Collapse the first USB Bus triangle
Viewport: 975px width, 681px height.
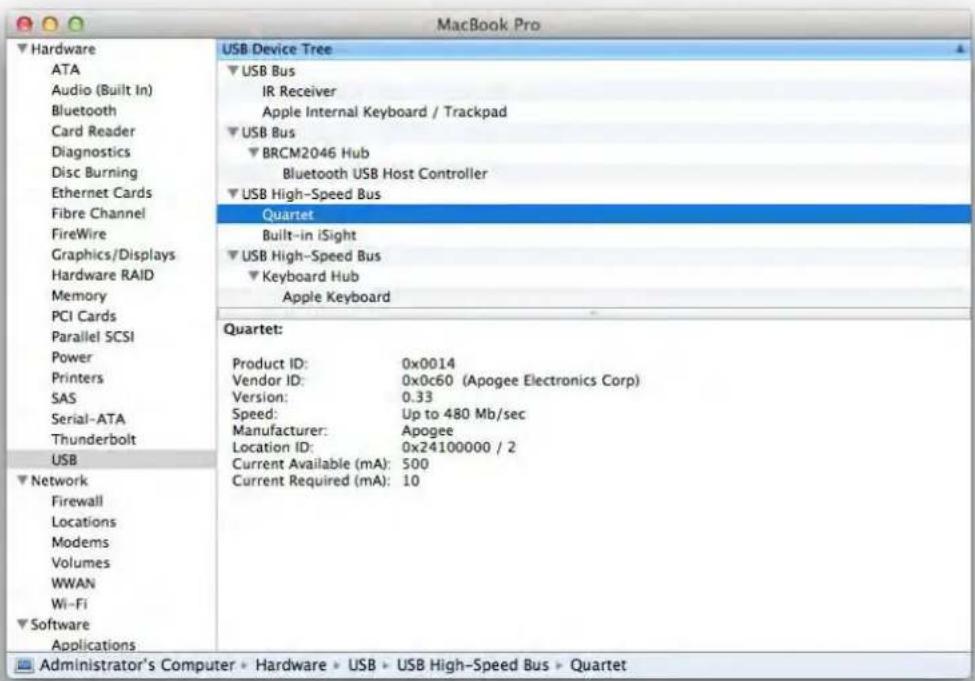233,70
